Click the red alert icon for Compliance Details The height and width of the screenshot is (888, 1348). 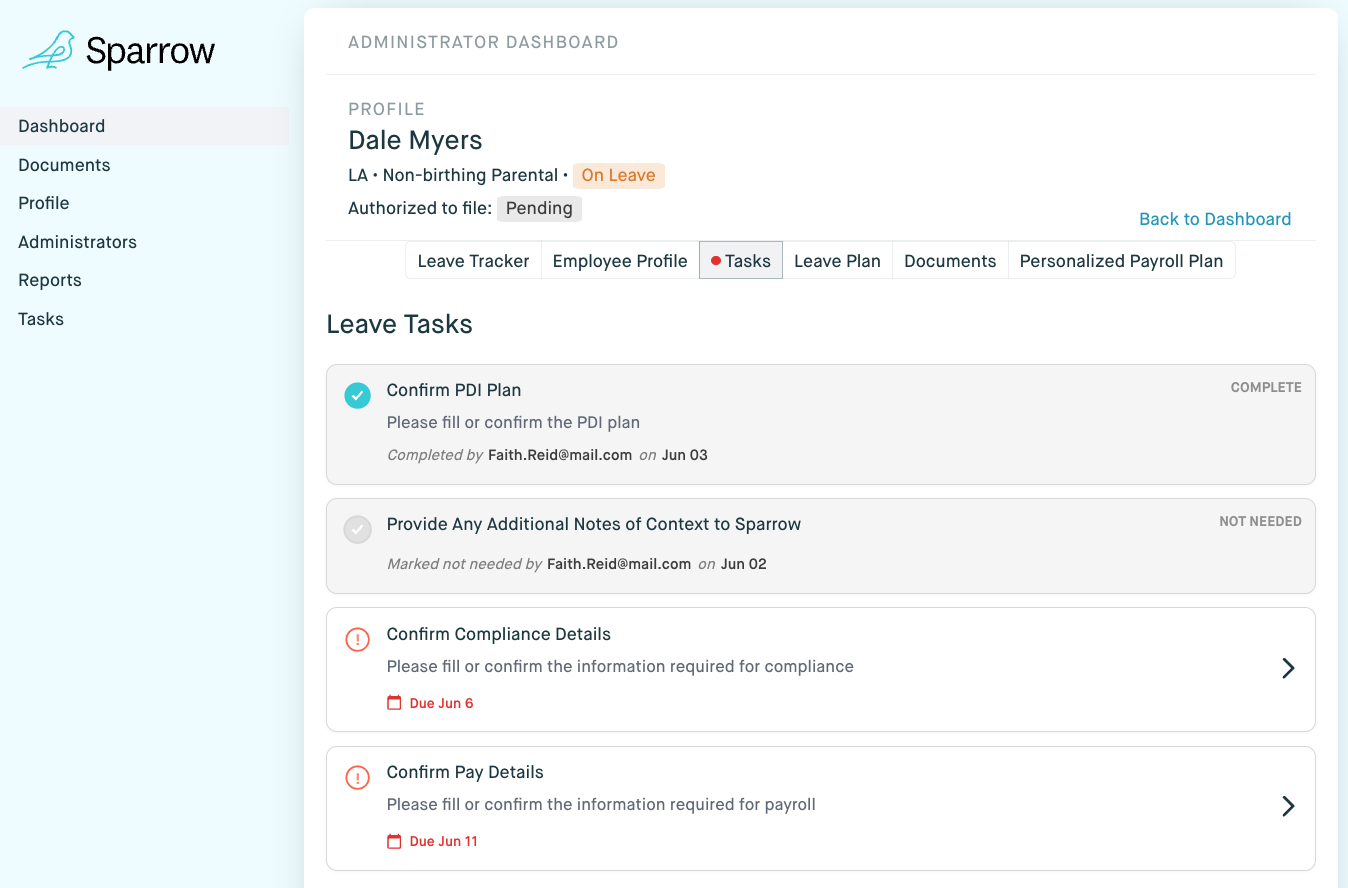coord(357,639)
